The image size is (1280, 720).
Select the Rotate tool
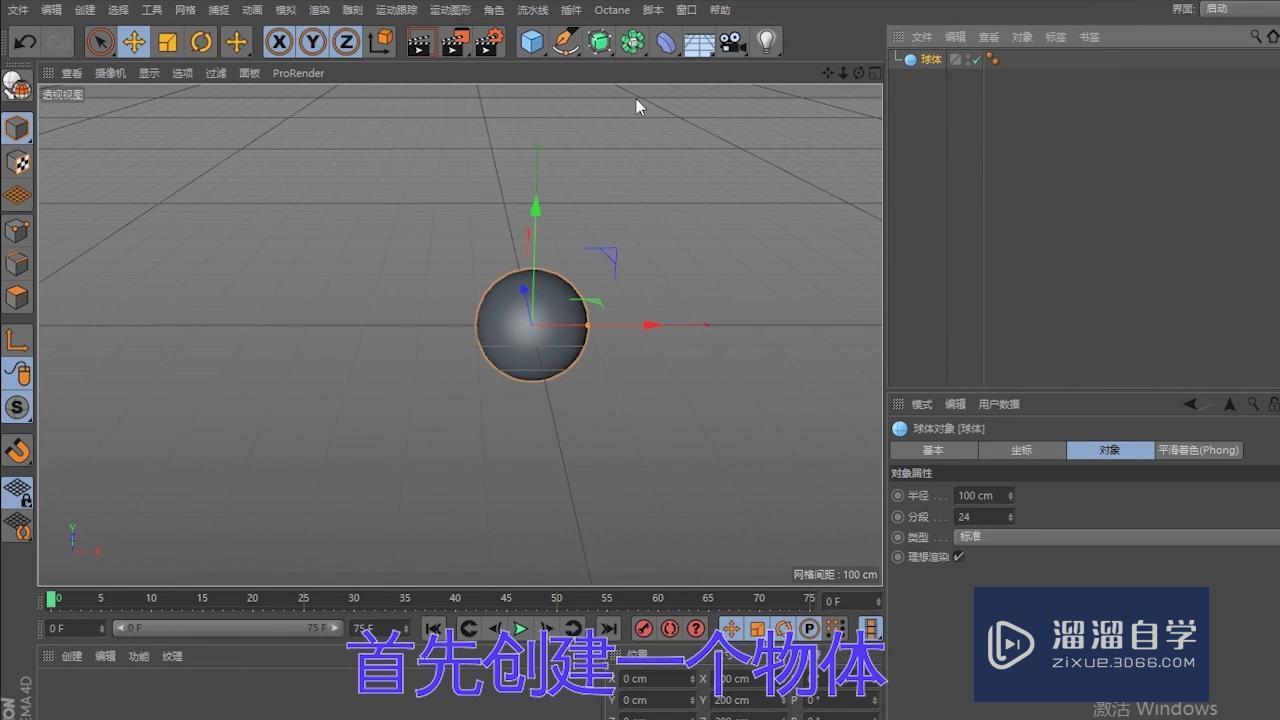201,42
